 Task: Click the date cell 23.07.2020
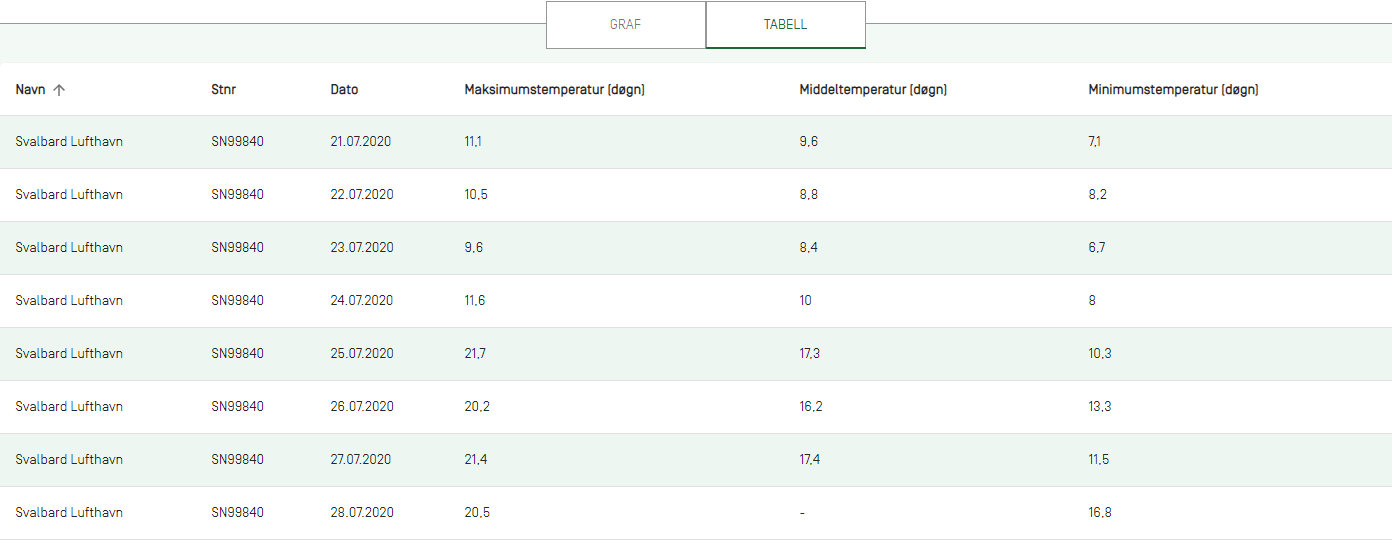tap(362, 248)
